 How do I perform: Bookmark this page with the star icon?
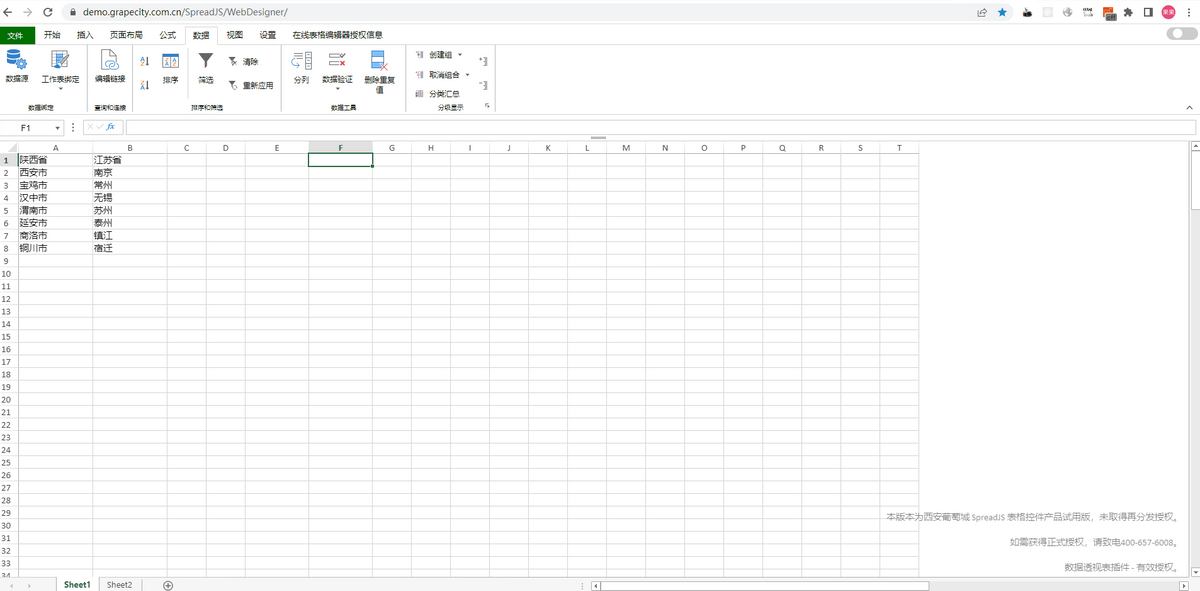(x=1002, y=12)
